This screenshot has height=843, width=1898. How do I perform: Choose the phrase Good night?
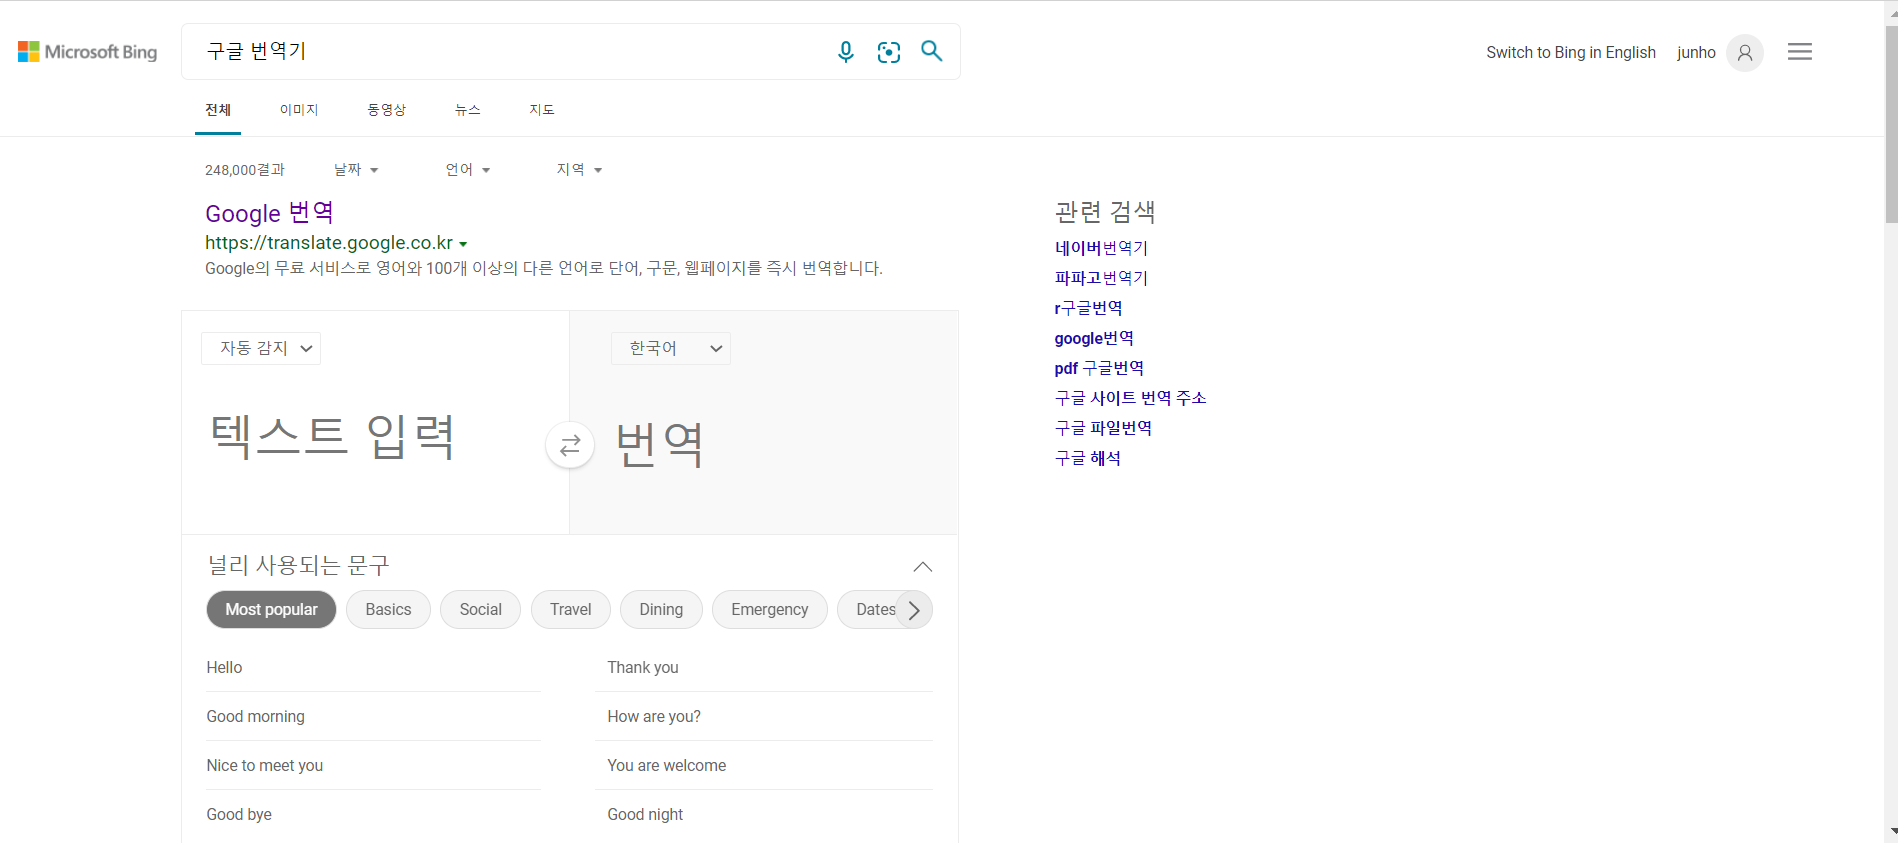645,815
